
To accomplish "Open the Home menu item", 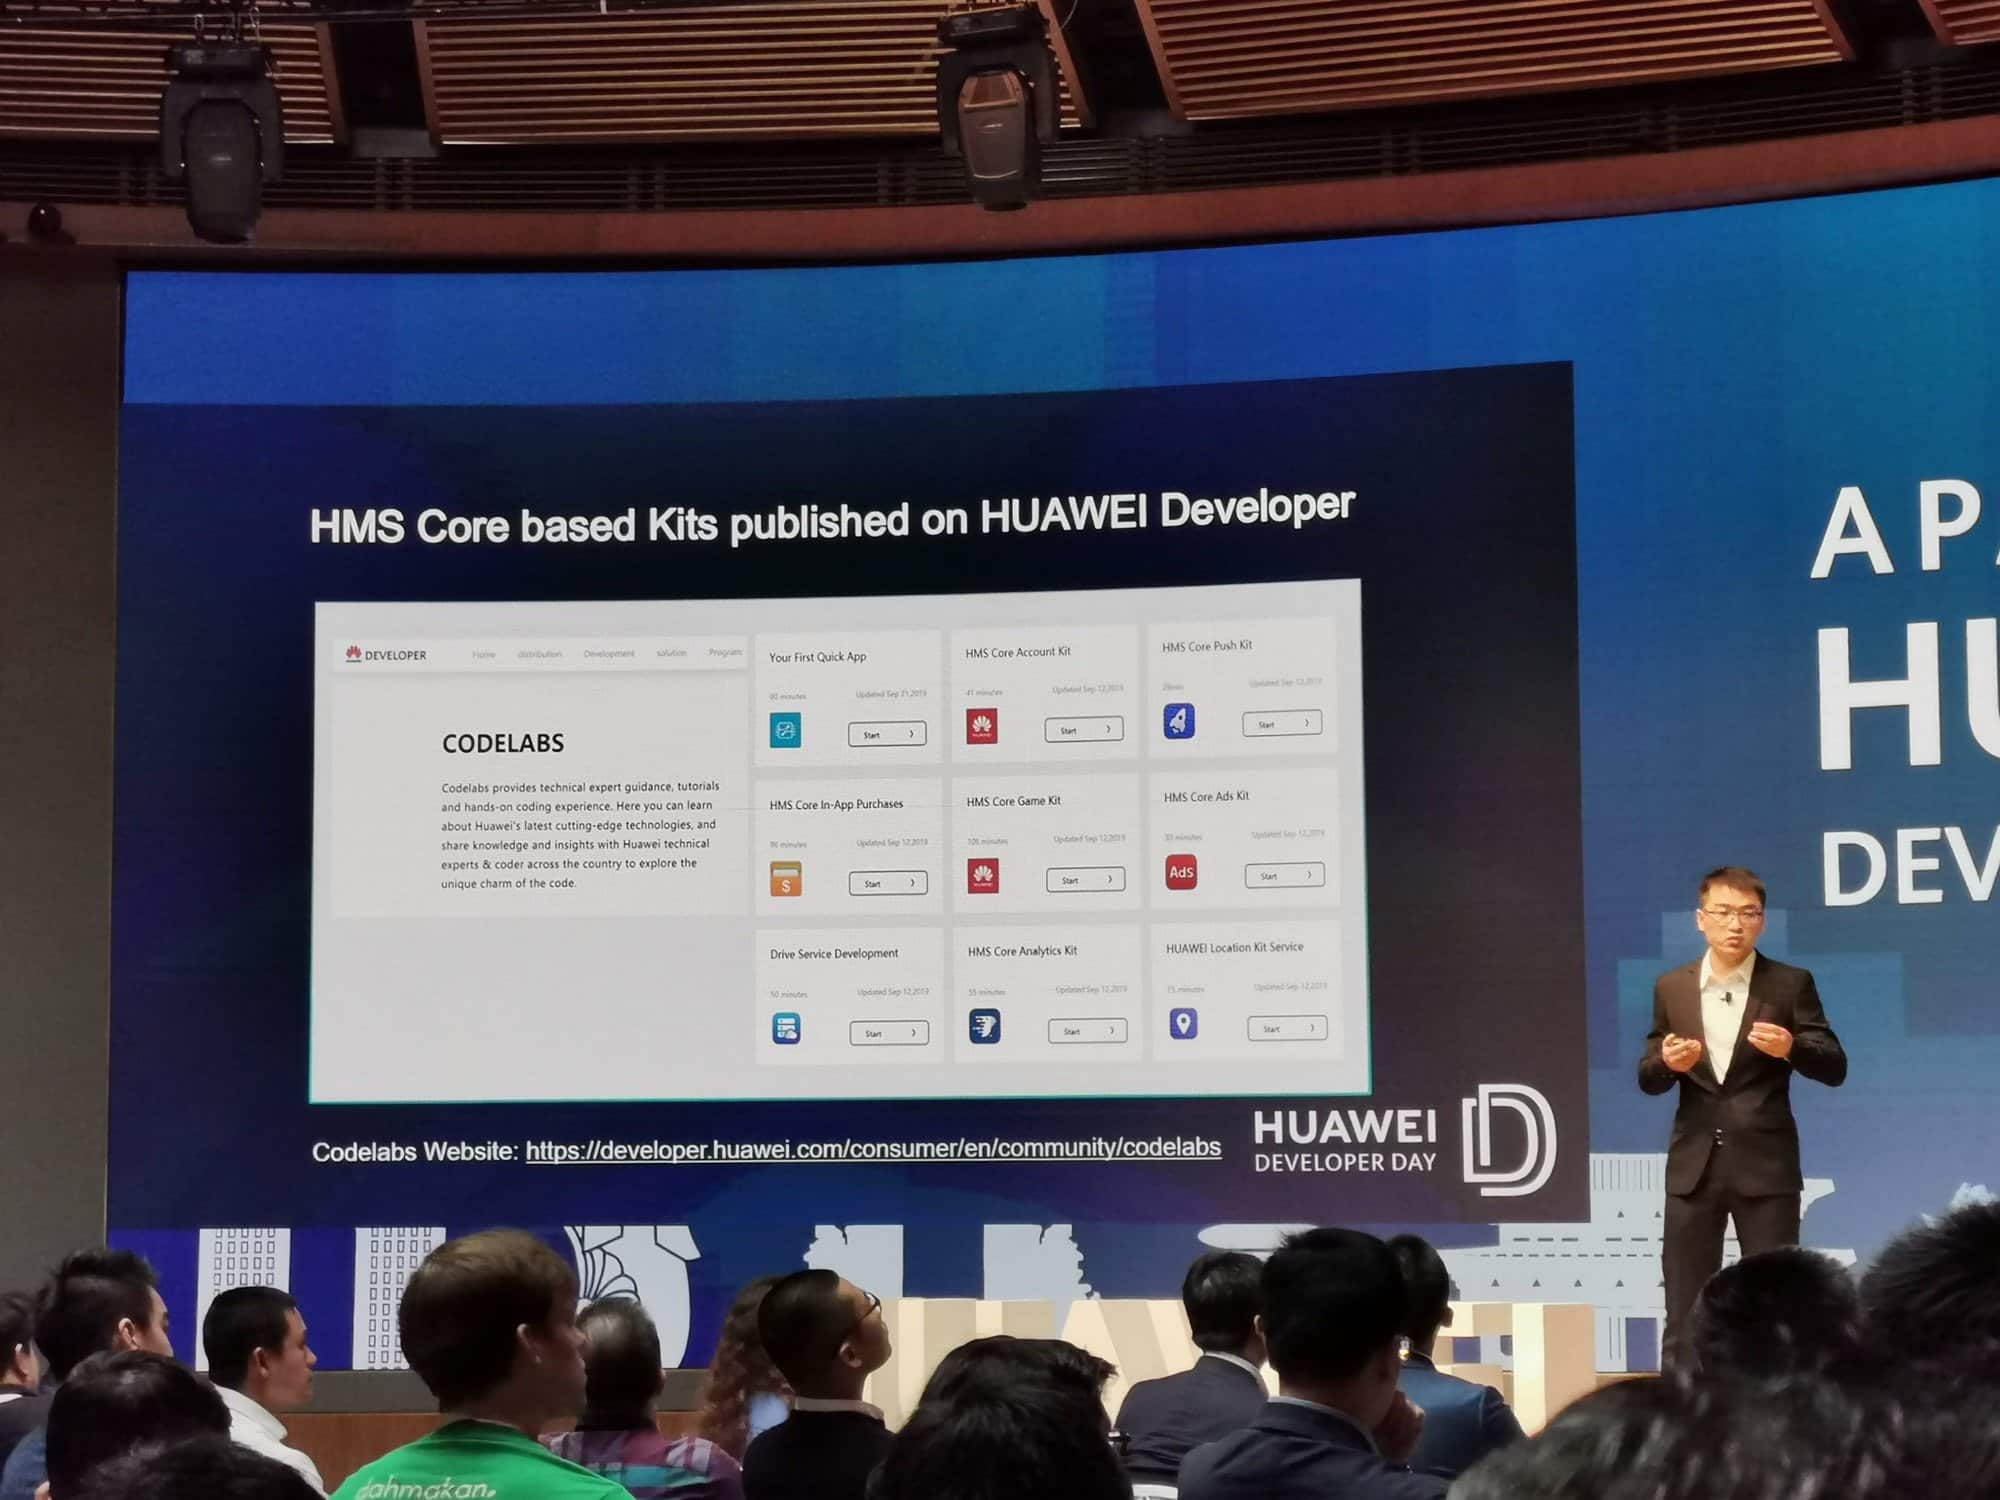I will (484, 654).
